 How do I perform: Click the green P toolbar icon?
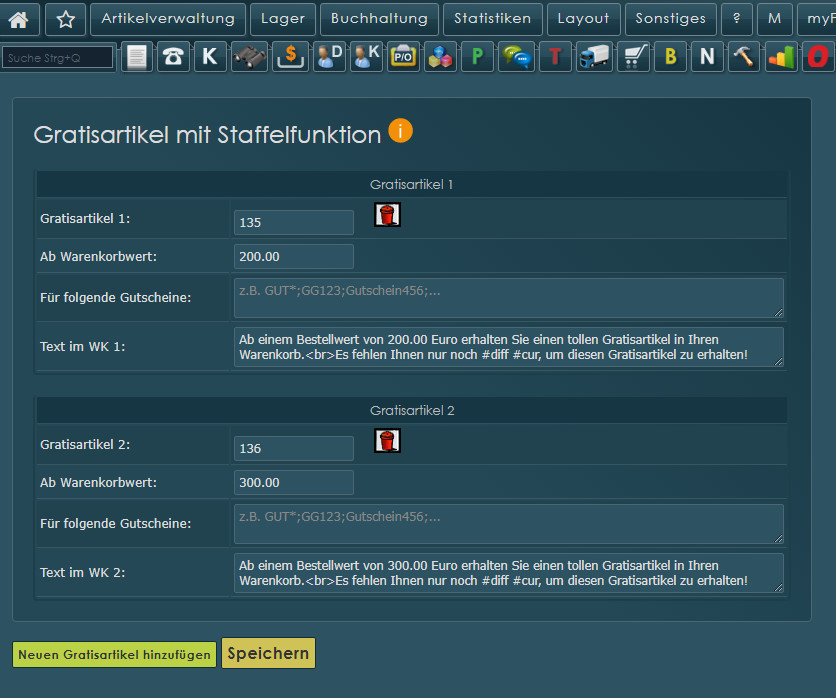click(x=477, y=57)
